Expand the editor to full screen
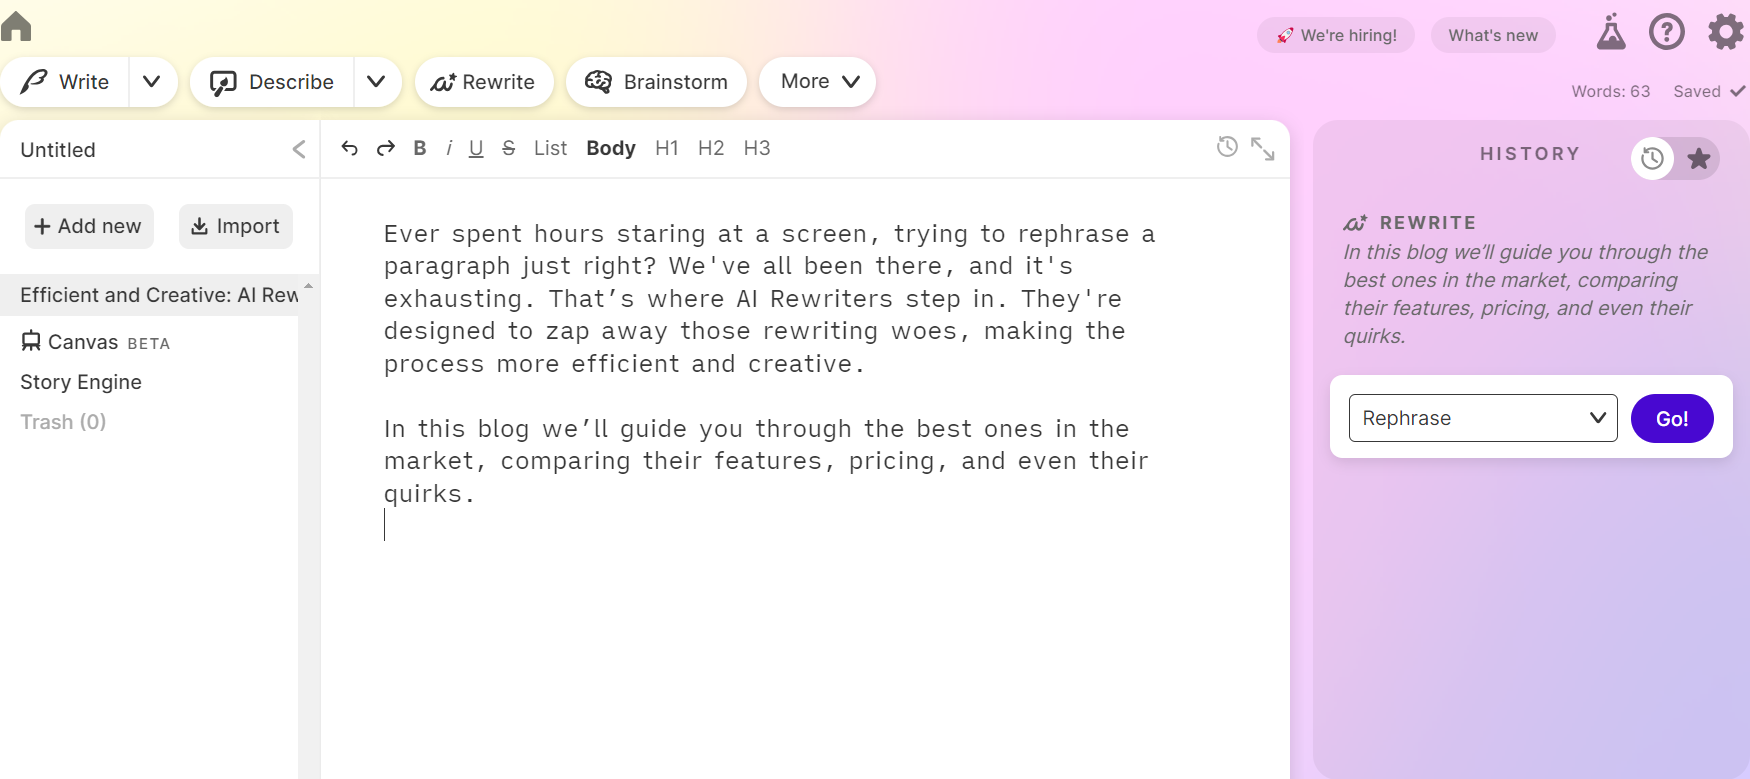Image resolution: width=1750 pixels, height=779 pixels. pos(1263,149)
